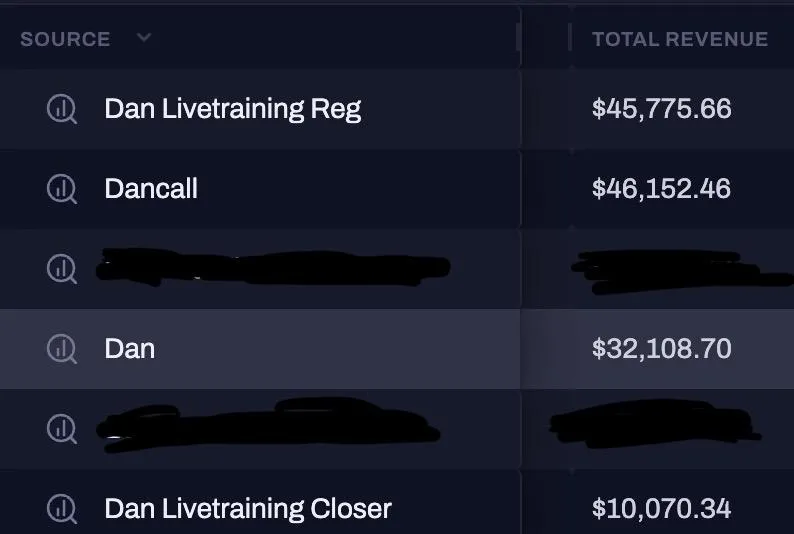Screen dimensions: 794x534
Task: Expand the Source column chevron dropdown
Action: pos(144,38)
